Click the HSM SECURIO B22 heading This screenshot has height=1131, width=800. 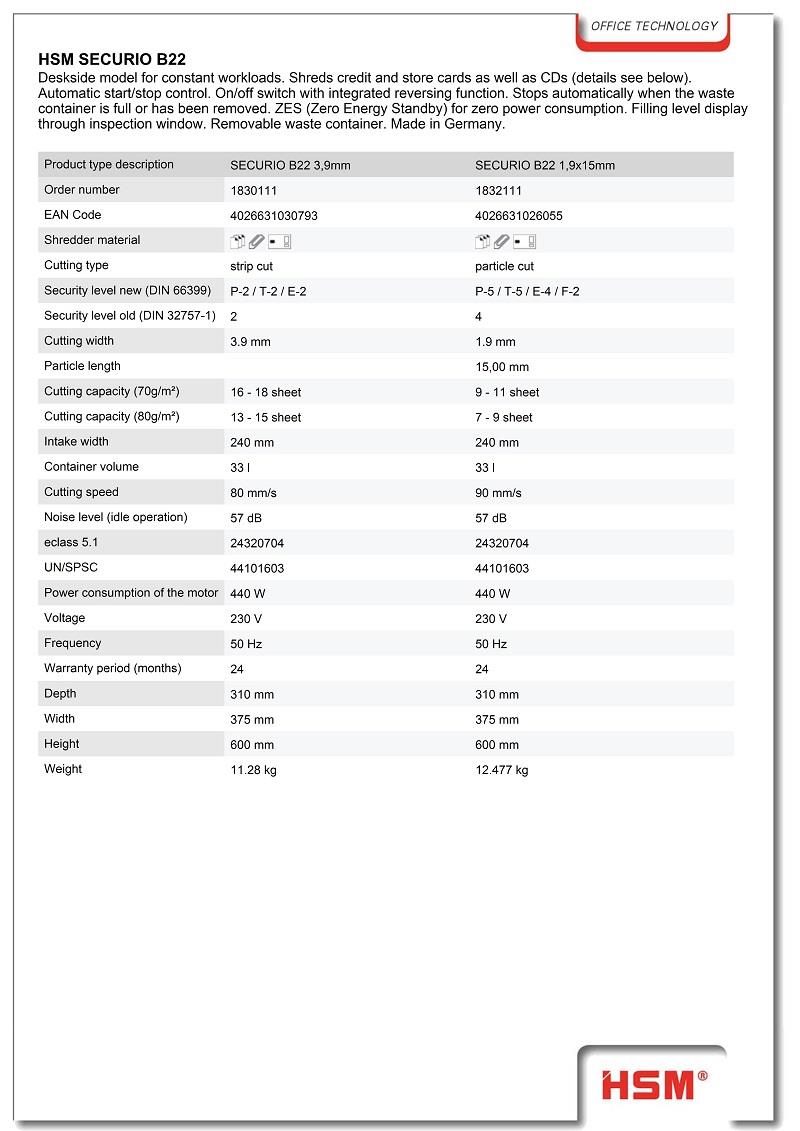(112, 59)
